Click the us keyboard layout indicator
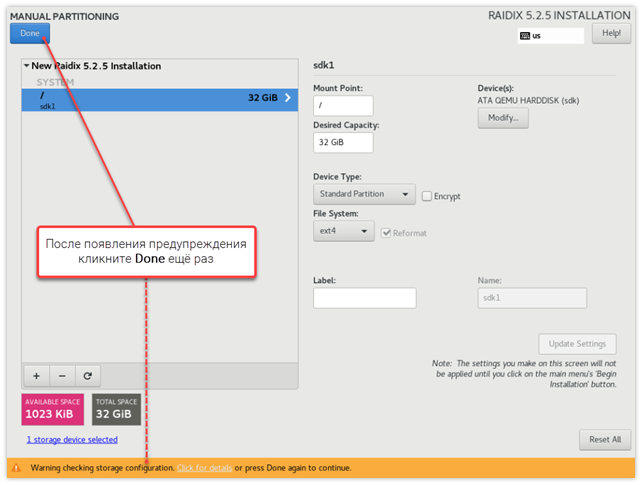This screenshot has width=642, height=485. 550,36
